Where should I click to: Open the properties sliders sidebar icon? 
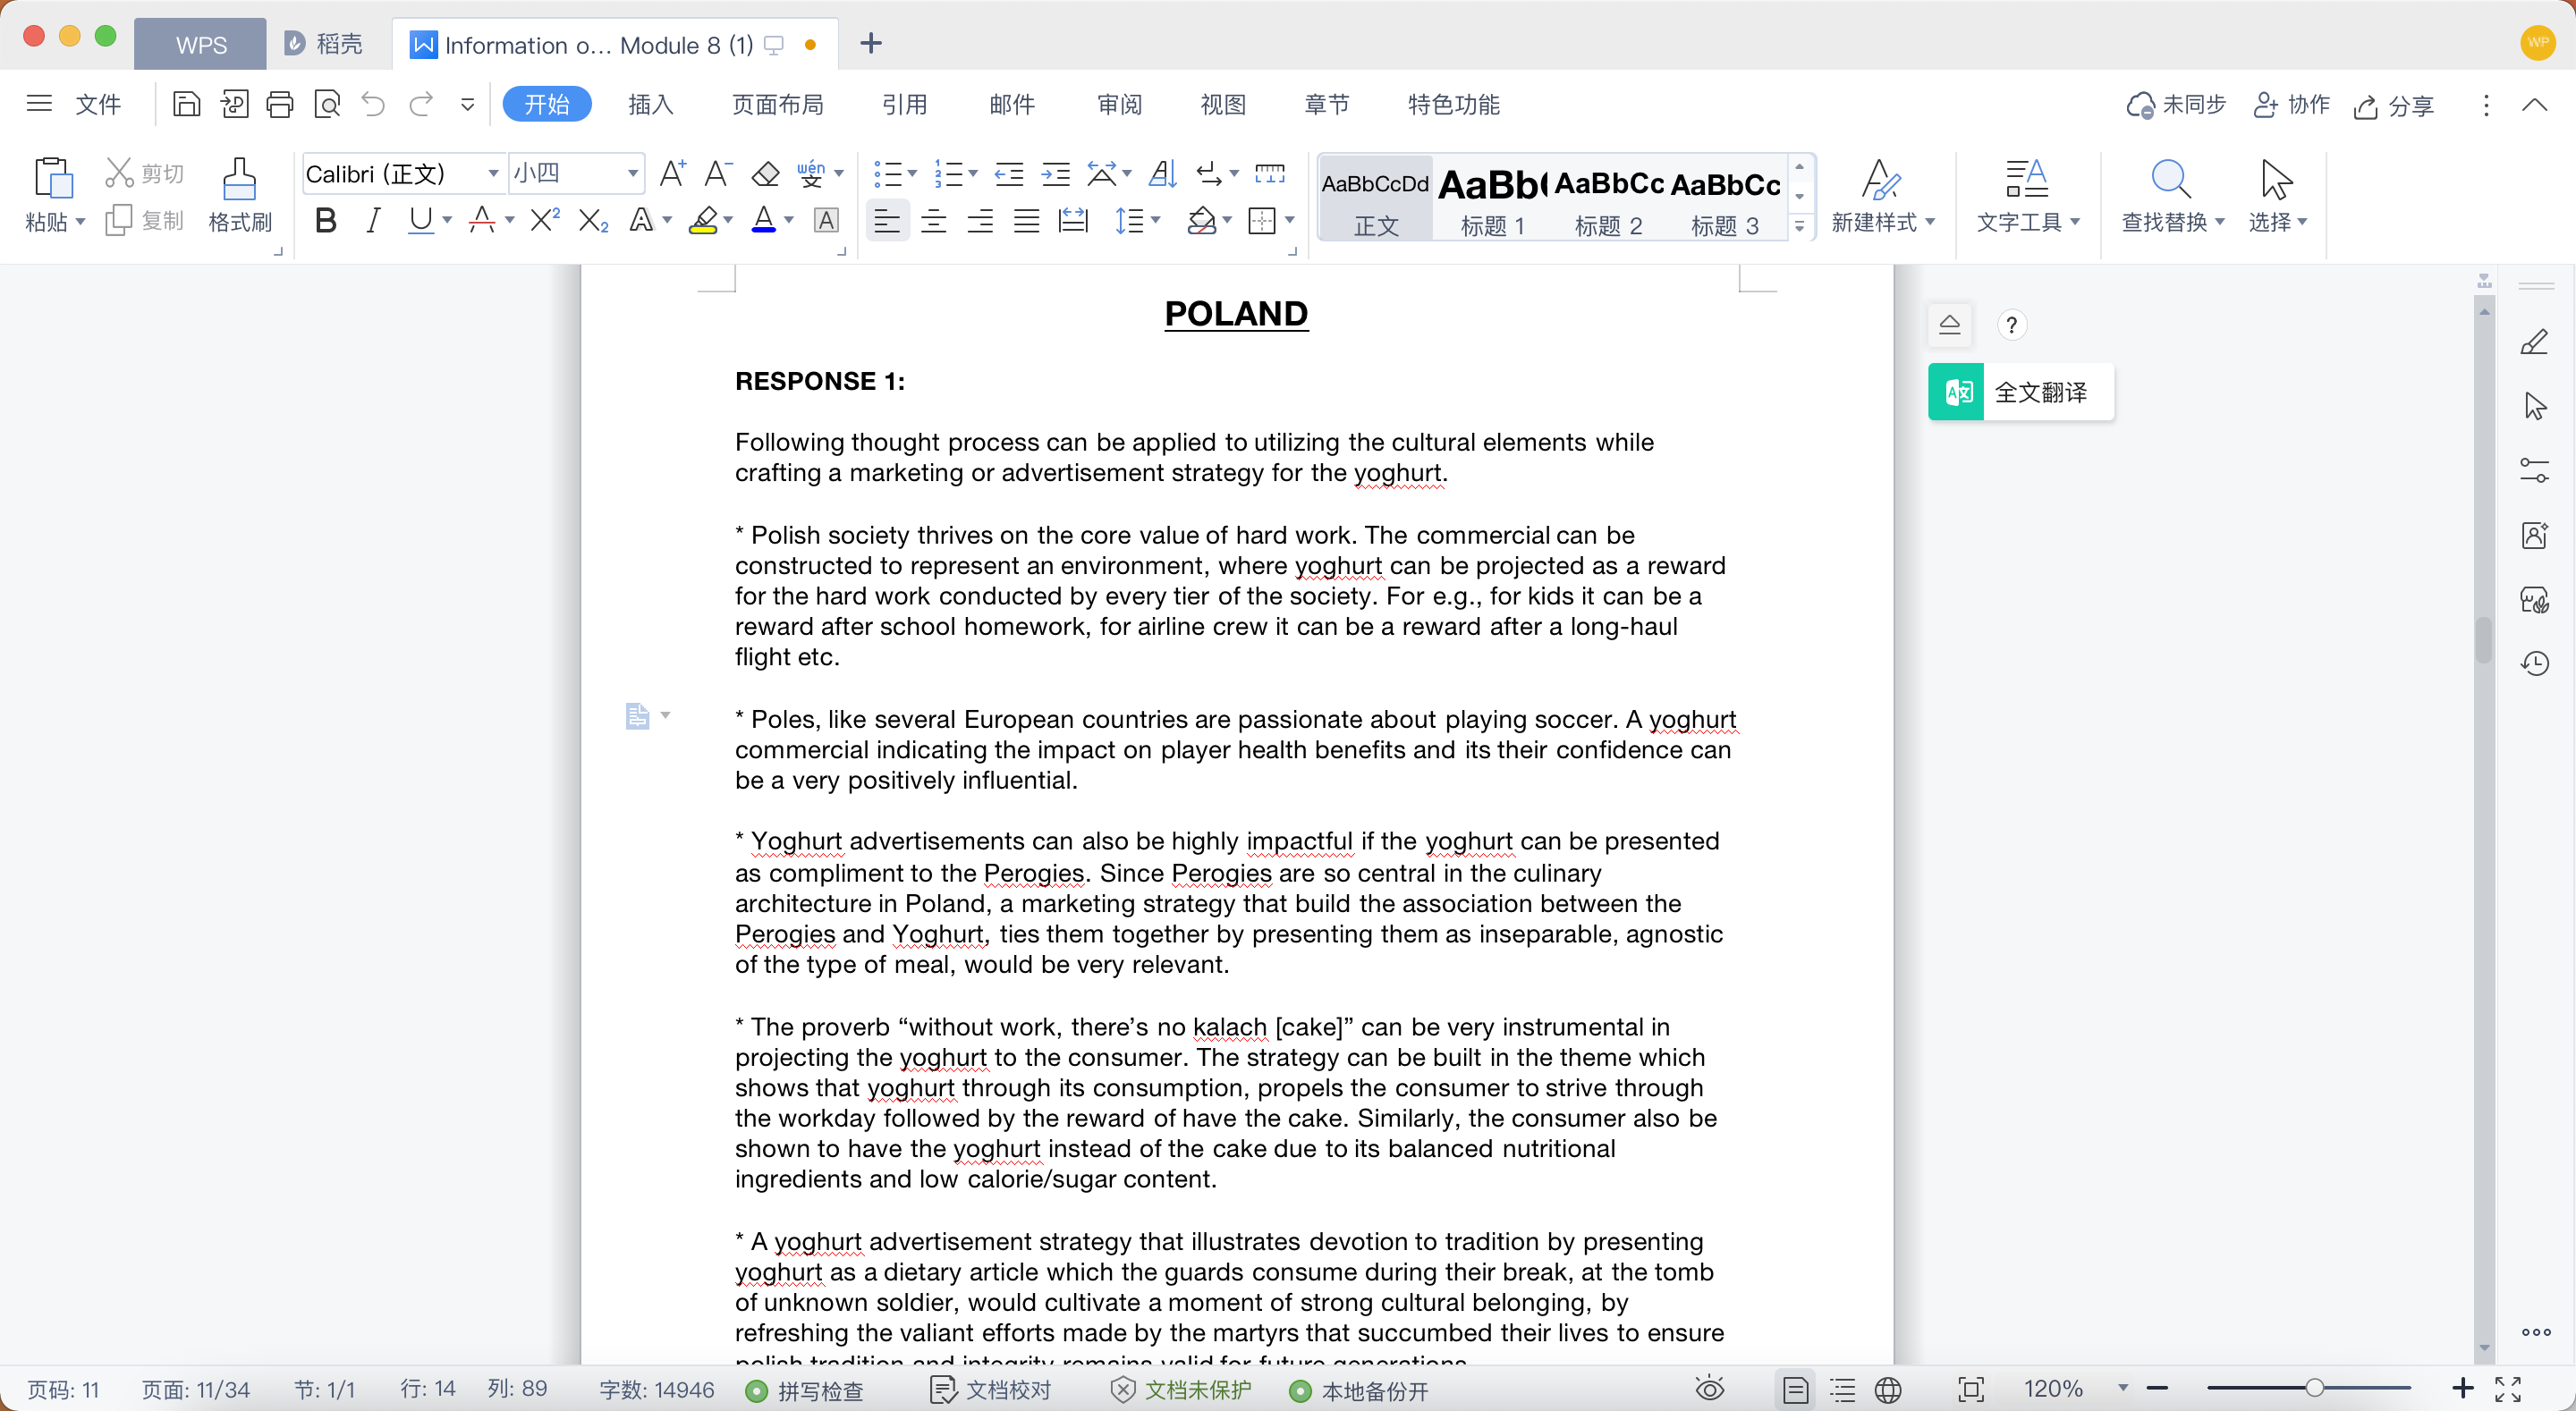click(x=2534, y=470)
